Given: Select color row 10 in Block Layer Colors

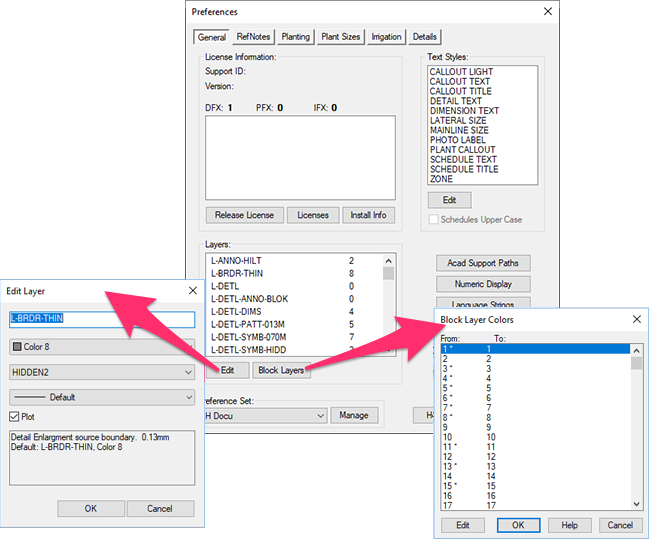Looking at the screenshot, I should click(536, 437).
